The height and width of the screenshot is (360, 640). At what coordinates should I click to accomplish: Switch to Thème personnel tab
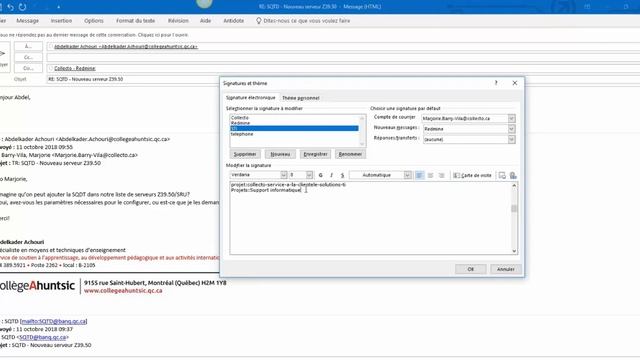[301, 98]
